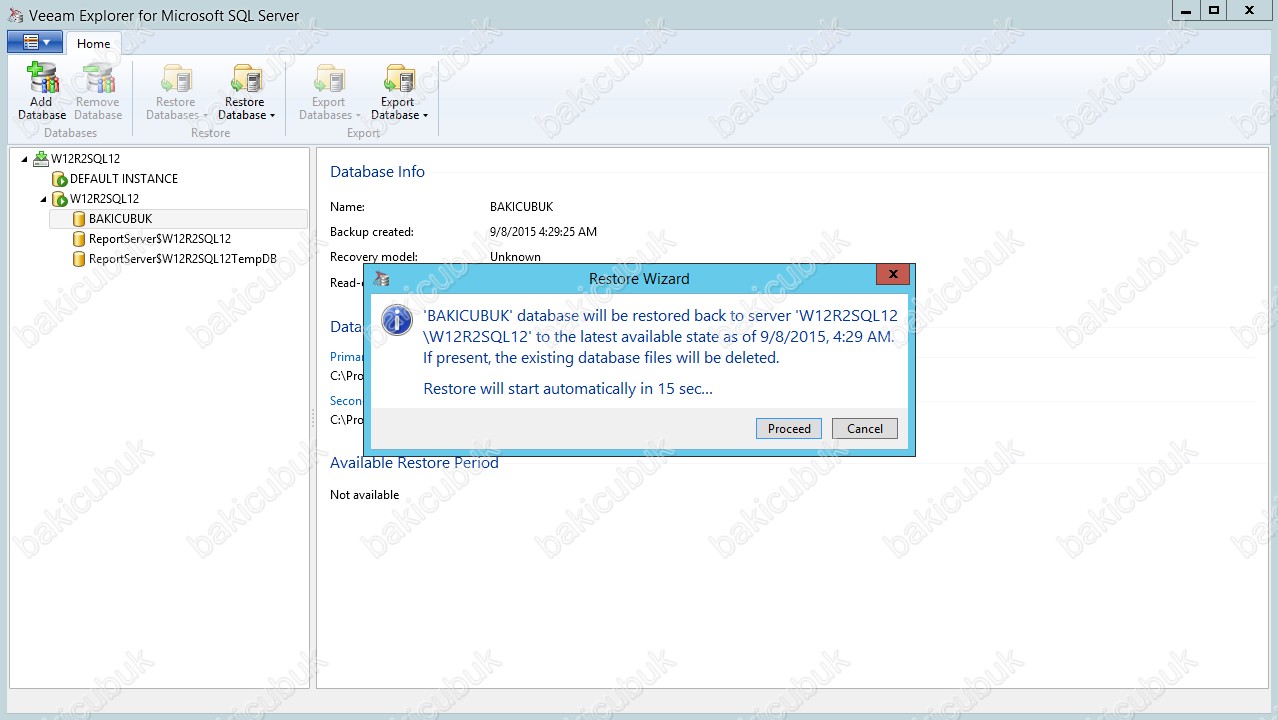Viewport: 1278px width, 720px height.
Task: Click the W12R2SQL12 instance icon
Action: click(60, 199)
